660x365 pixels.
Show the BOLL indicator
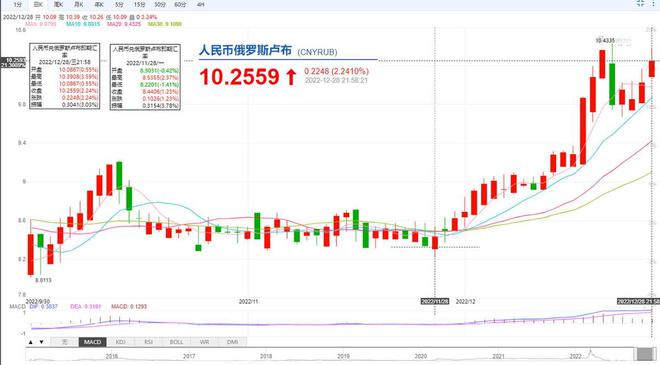pyautogui.click(x=176, y=342)
